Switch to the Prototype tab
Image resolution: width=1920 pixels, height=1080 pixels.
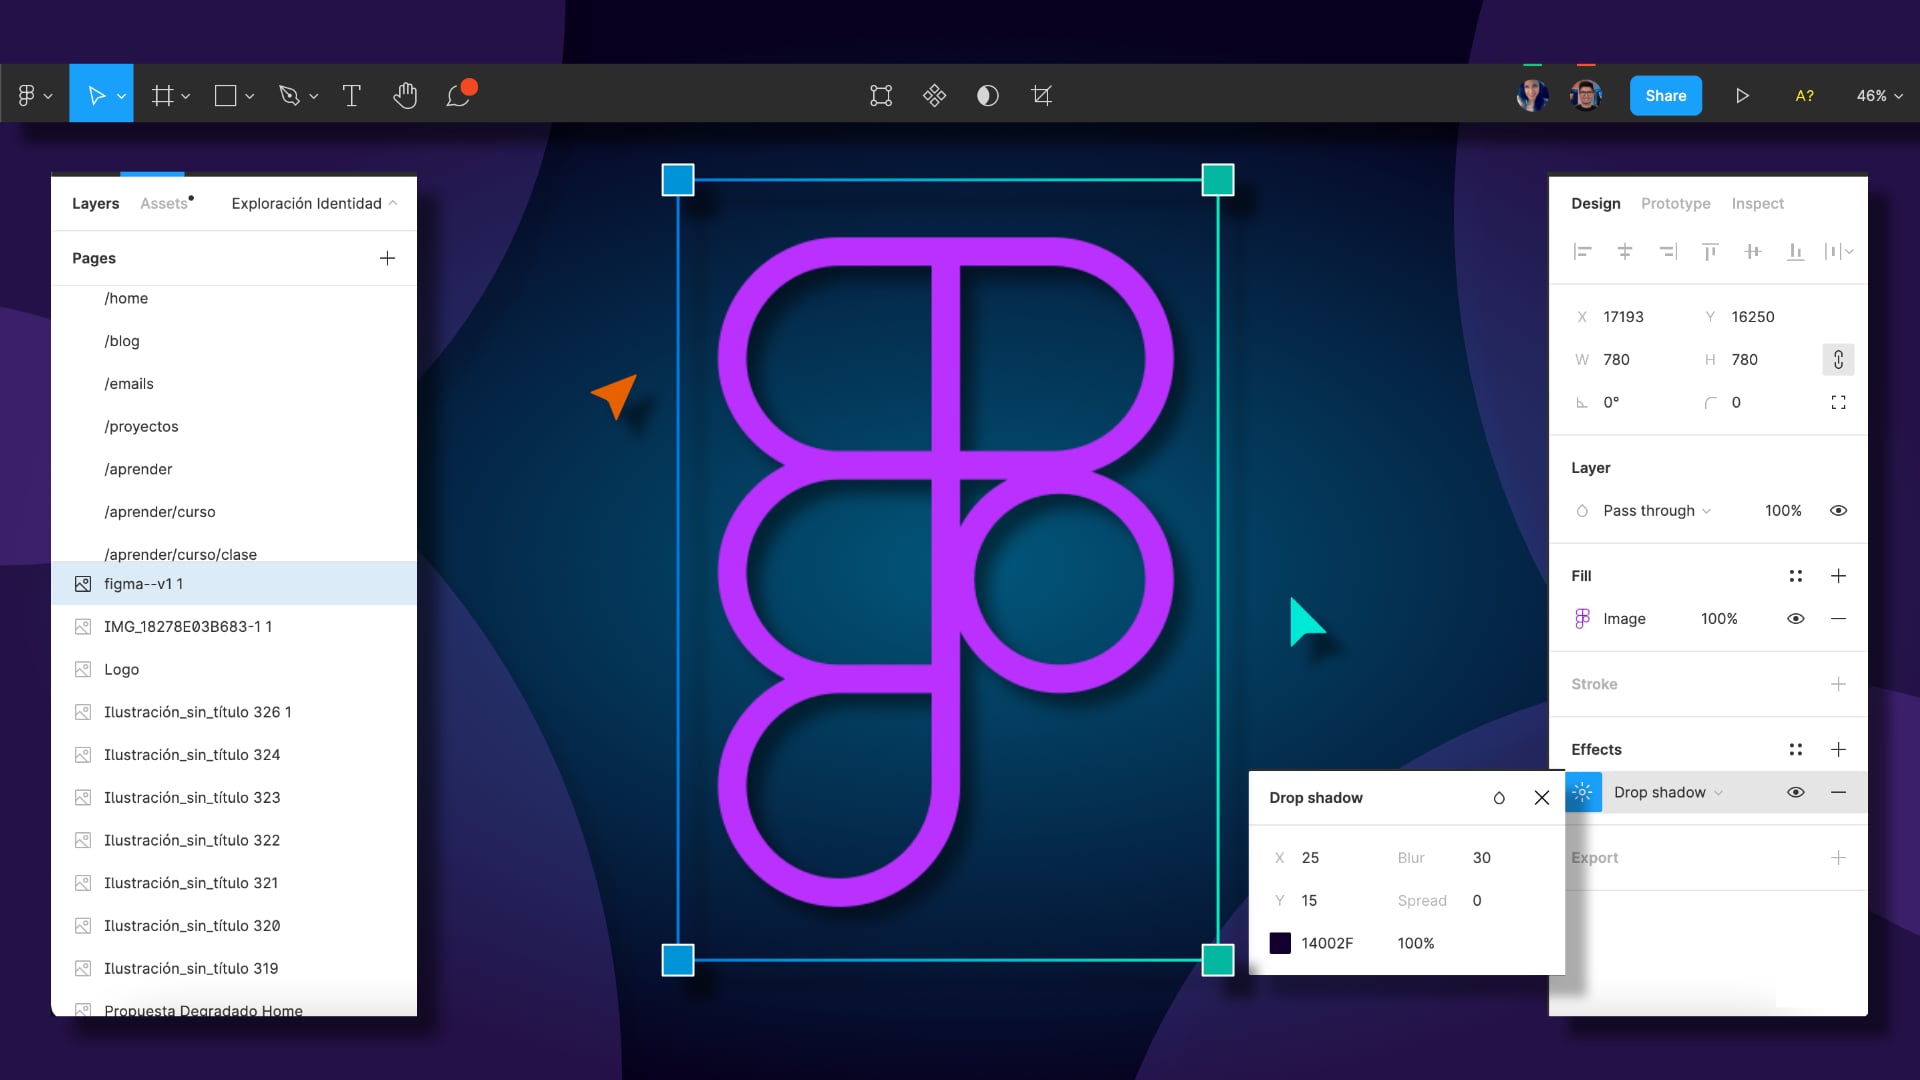tap(1675, 203)
